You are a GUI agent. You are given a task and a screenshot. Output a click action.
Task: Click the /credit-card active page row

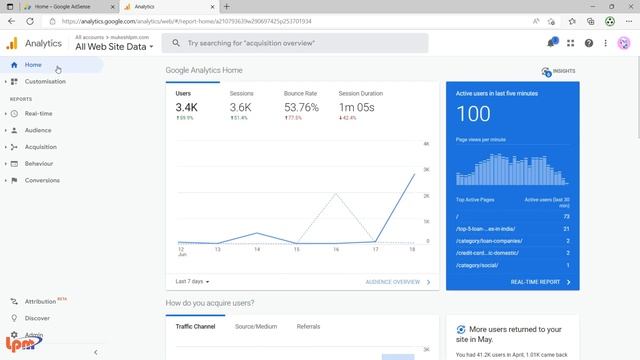point(513,253)
